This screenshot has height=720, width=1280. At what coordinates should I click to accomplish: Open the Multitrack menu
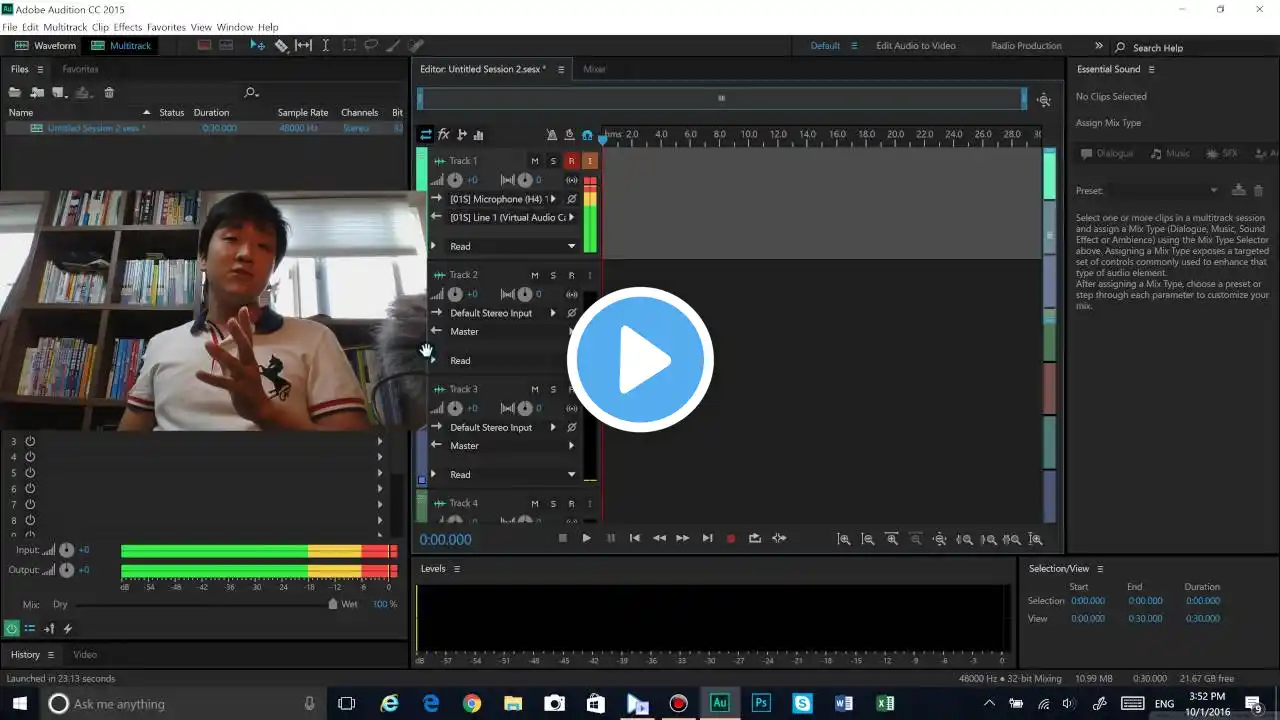[x=65, y=27]
